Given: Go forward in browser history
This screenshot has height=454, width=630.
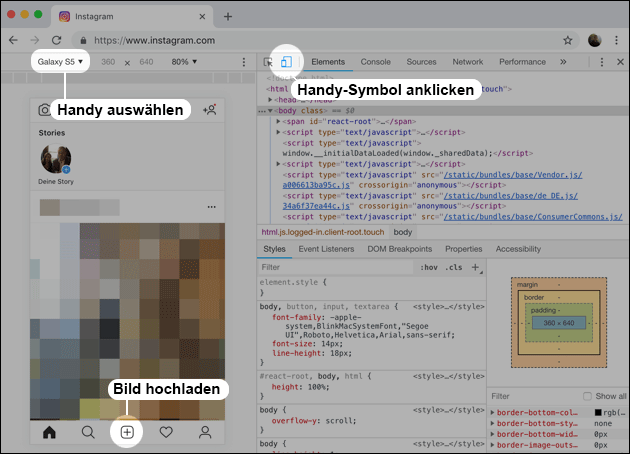Looking at the screenshot, I should (35, 40).
